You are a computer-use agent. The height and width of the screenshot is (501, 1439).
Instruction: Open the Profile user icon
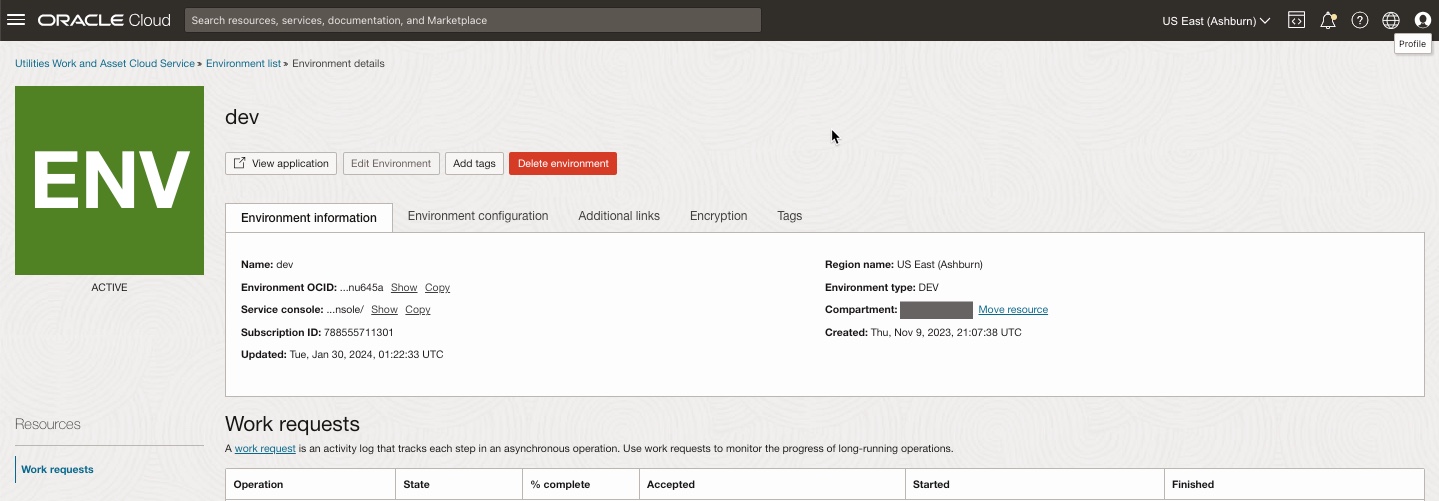coord(1423,20)
